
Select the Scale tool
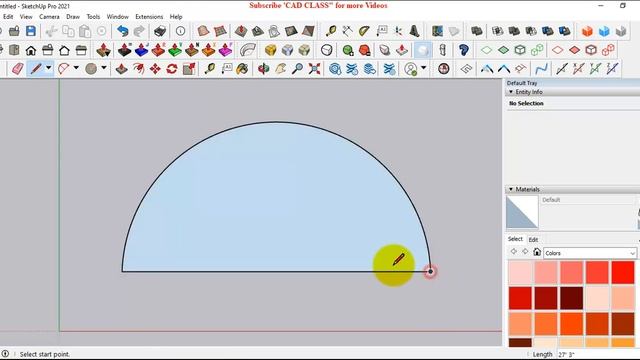(x=189, y=69)
